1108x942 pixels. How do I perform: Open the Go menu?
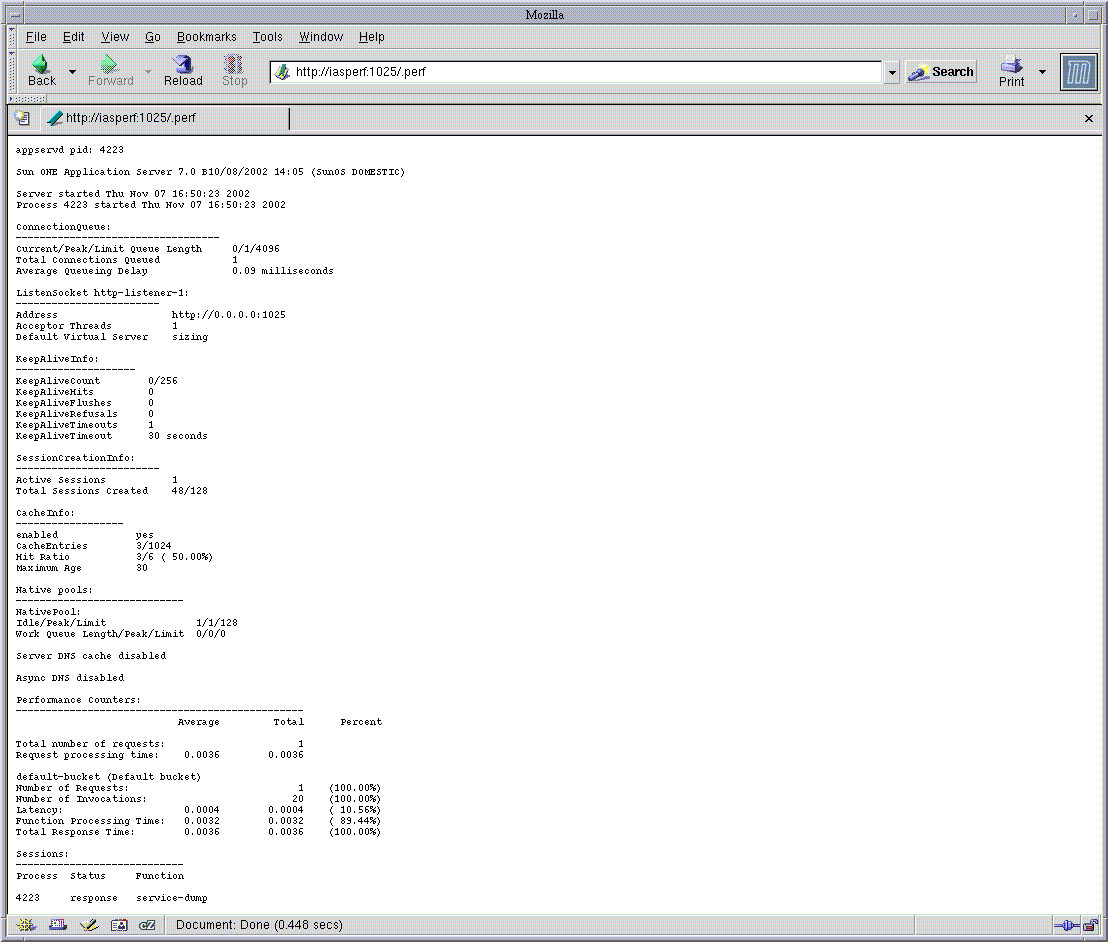(x=153, y=37)
